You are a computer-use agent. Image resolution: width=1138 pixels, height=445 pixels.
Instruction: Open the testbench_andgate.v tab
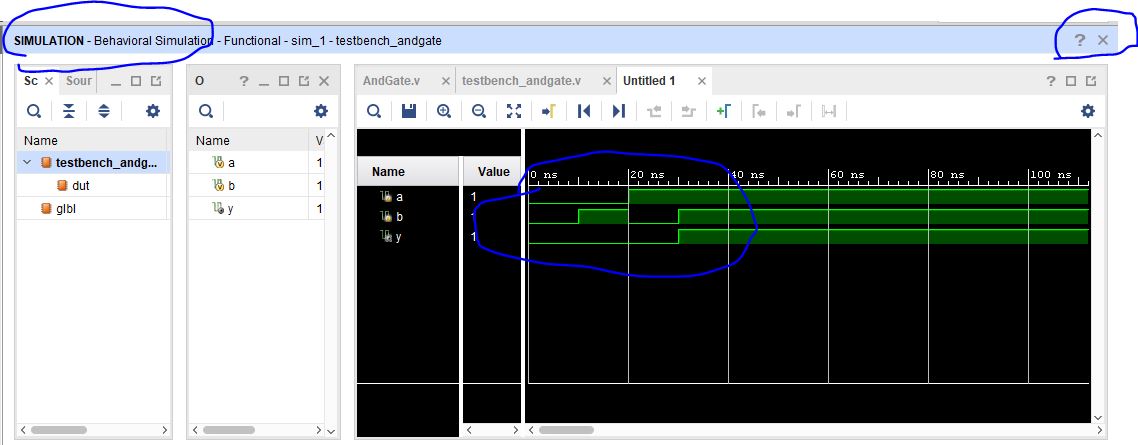click(x=521, y=81)
